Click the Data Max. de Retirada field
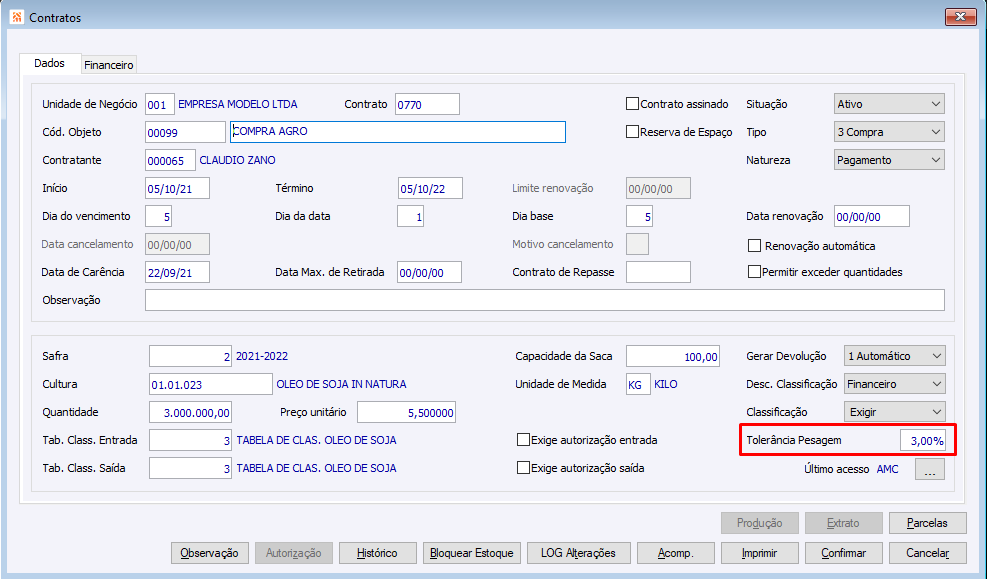The image size is (987, 580). click(429, 273)
